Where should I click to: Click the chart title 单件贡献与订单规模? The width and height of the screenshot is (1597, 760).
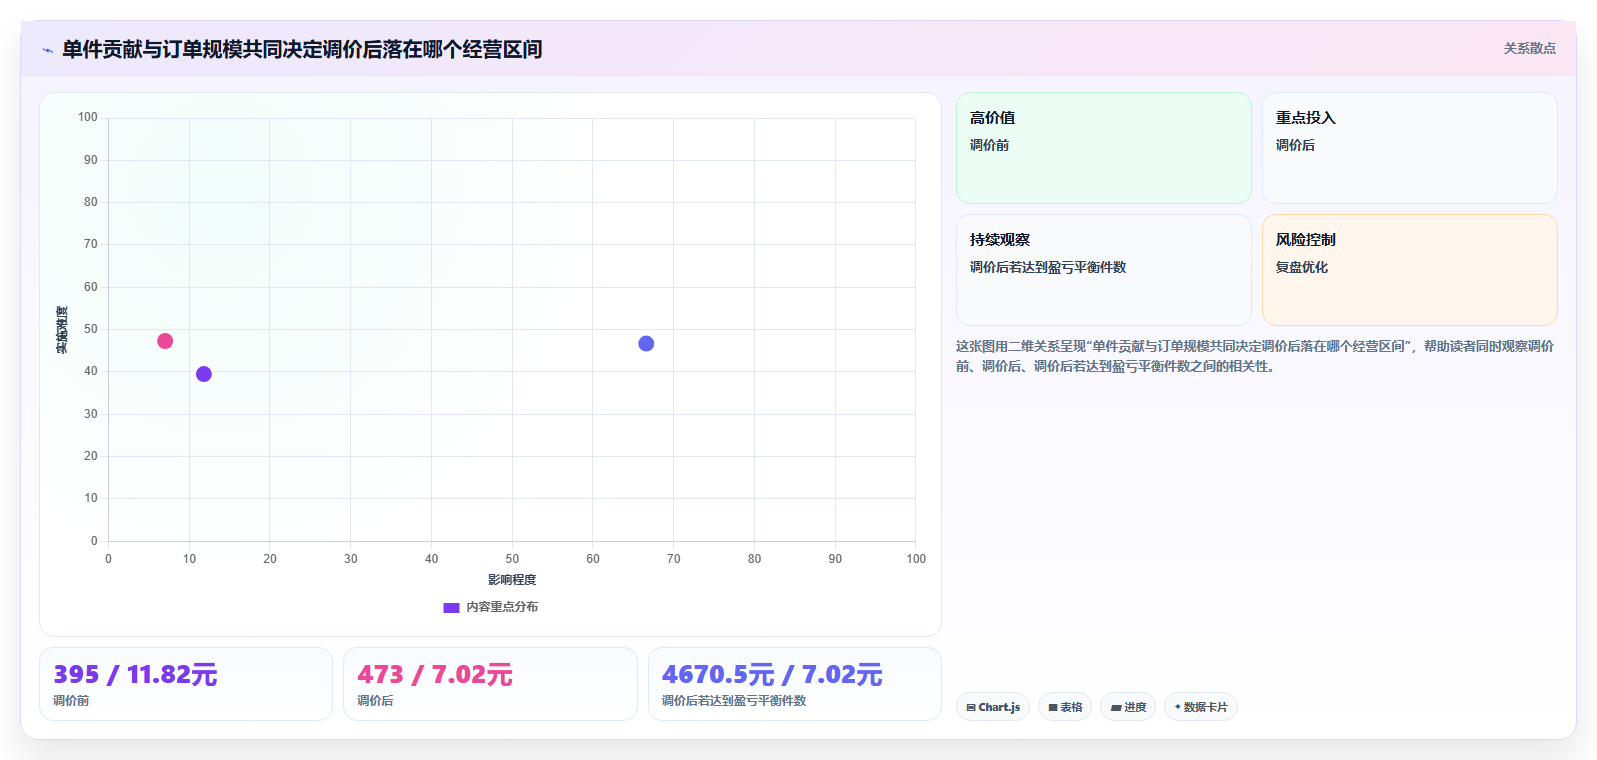click(x=302, y=50)
